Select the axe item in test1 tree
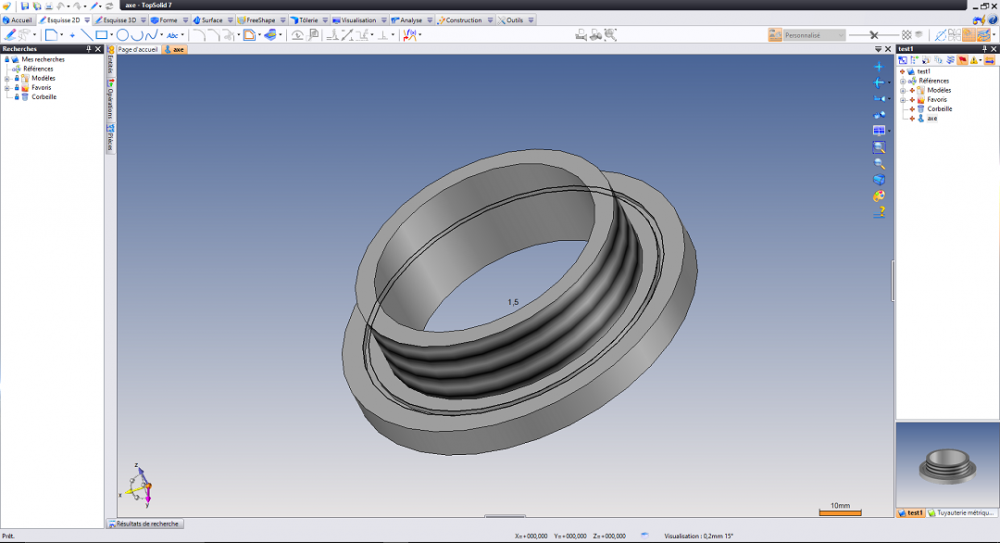The width and height of the screenshot is (1000, 543). 931,118
